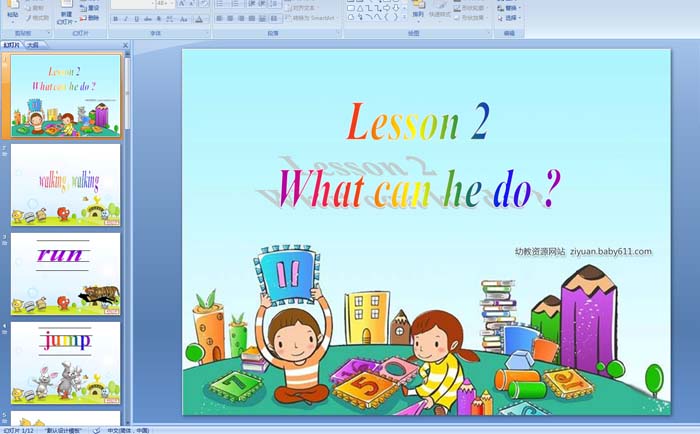Screen dimensions: 700x434
Task: Open the Character Spacing options
Action: (x=170, y=19)
